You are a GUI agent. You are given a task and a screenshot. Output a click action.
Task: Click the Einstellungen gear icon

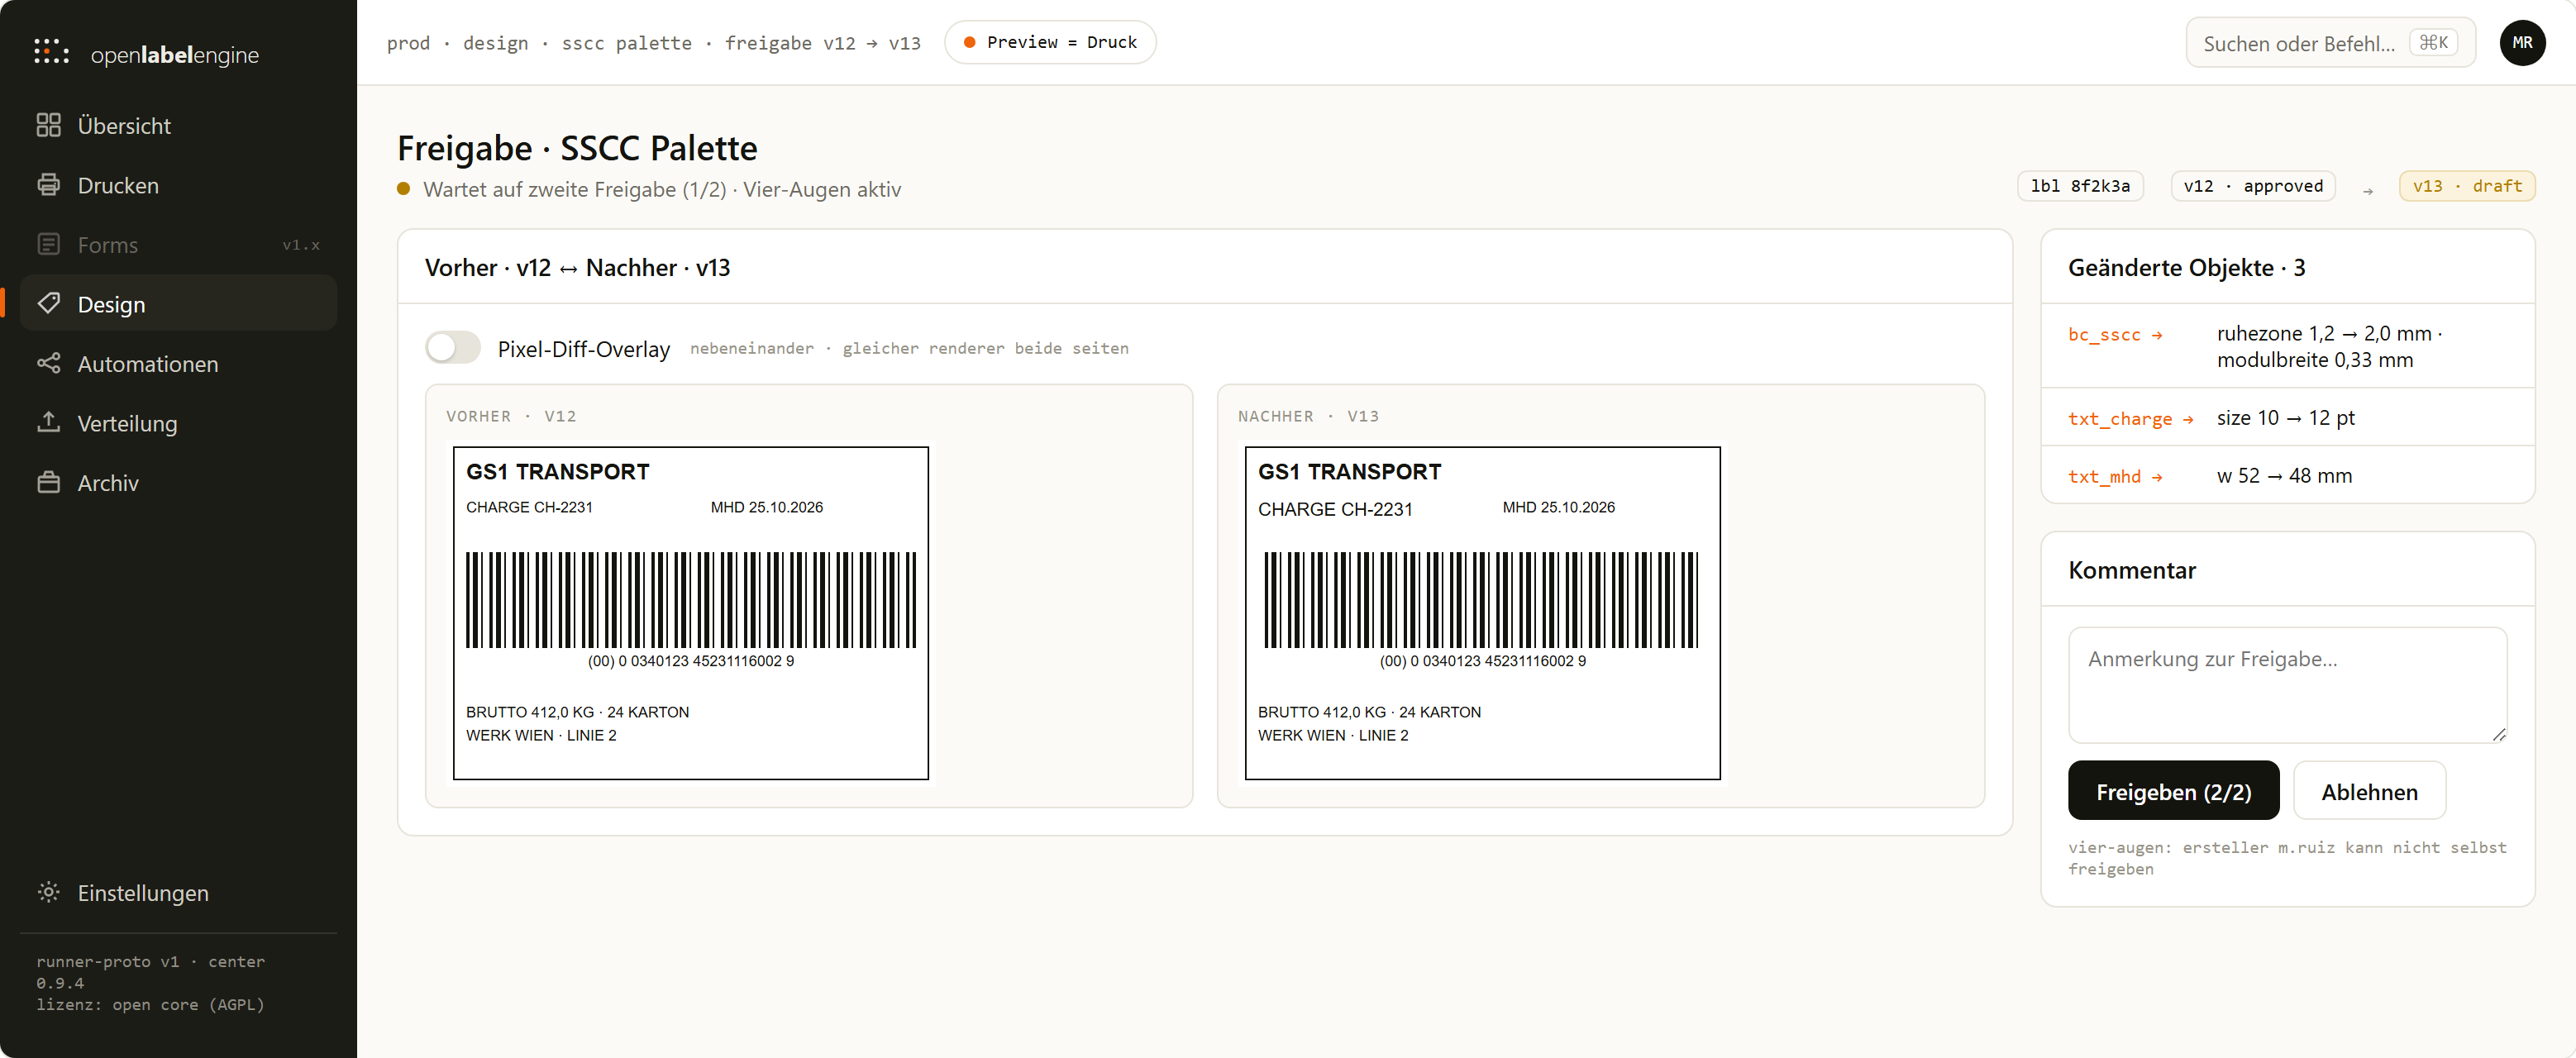(x=48, y=892)
